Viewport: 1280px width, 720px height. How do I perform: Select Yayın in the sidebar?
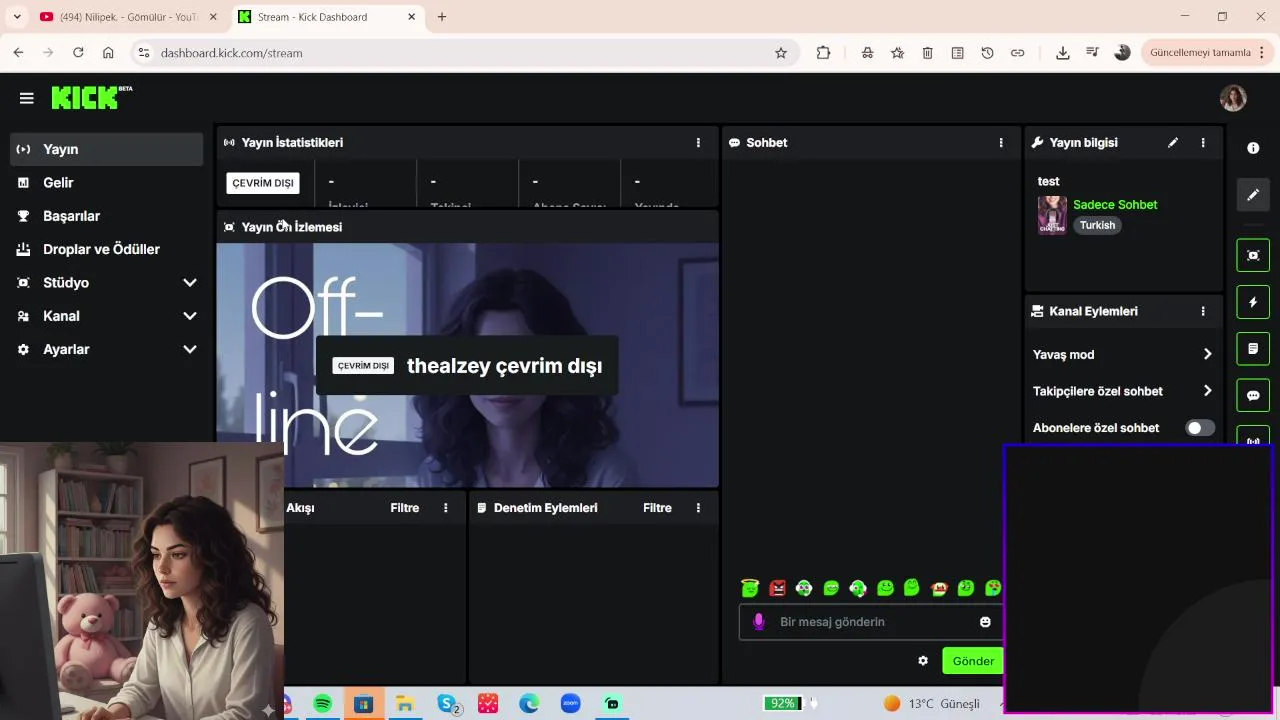tap(107, 149)
